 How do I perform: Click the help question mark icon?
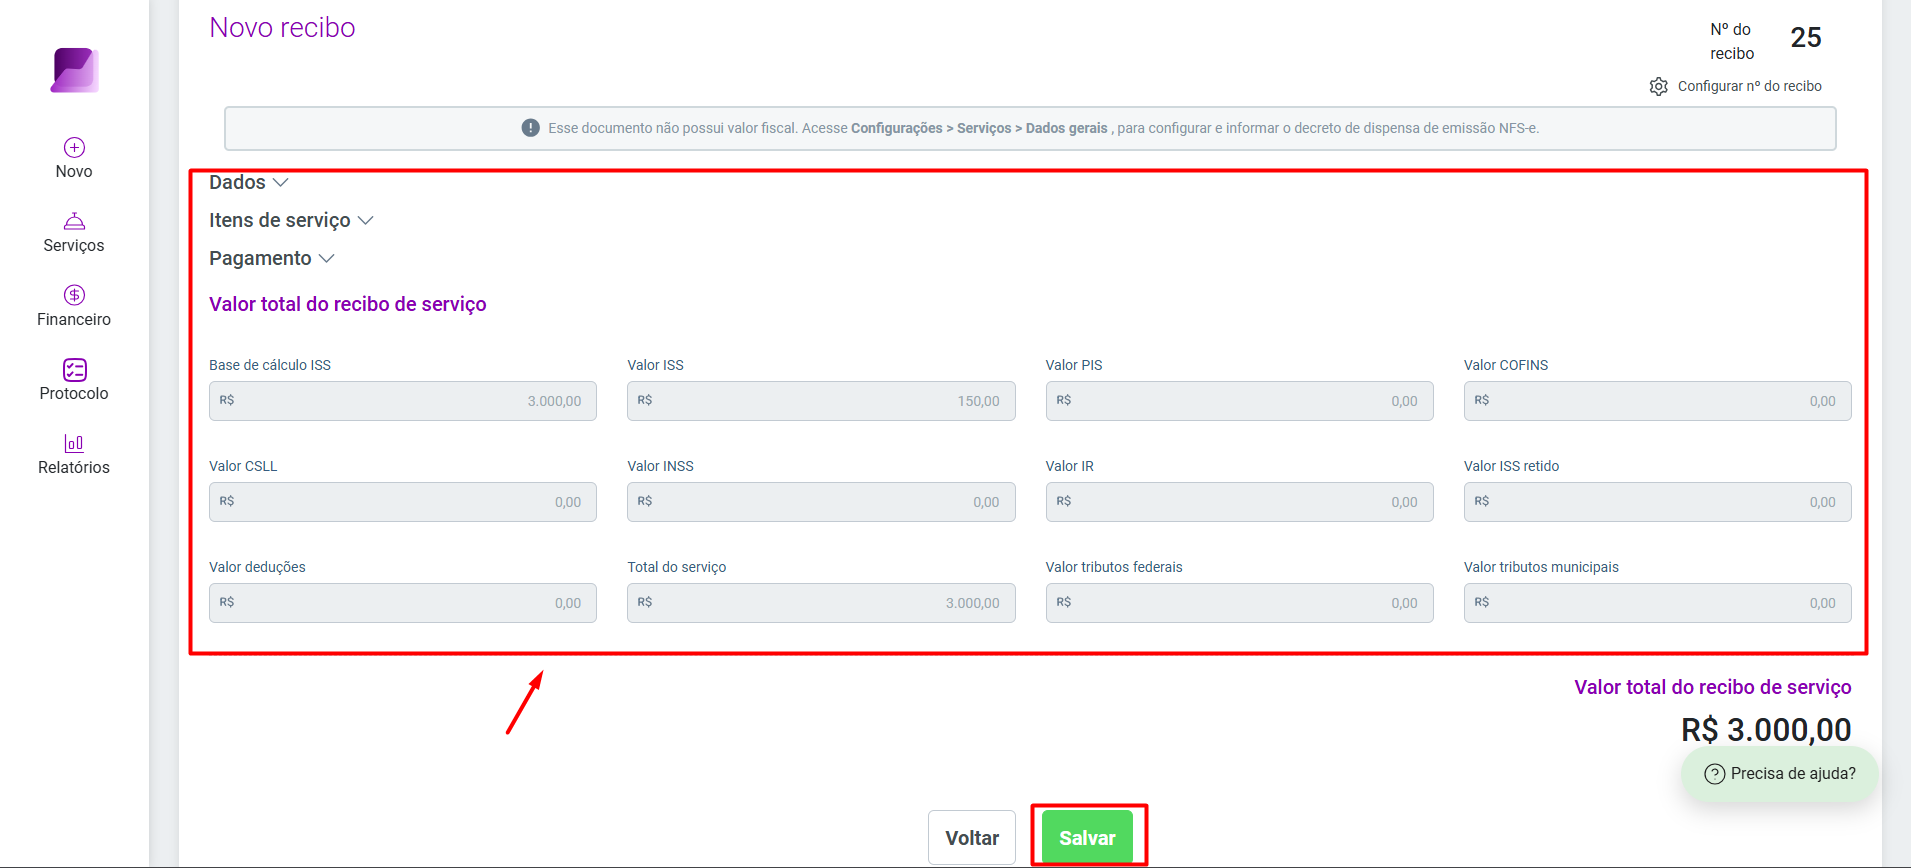pyautogui.click(x=1714, y=774)
